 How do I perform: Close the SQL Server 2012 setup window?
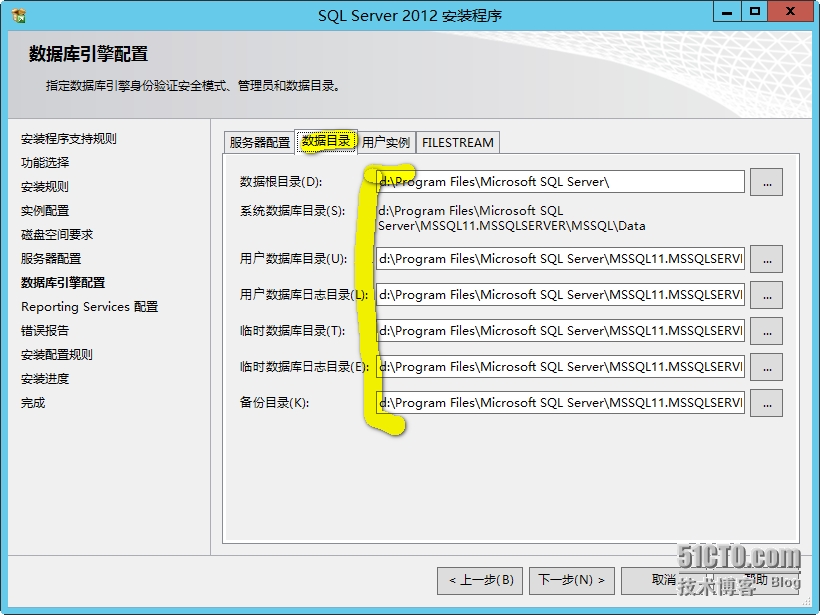point(790,12)
